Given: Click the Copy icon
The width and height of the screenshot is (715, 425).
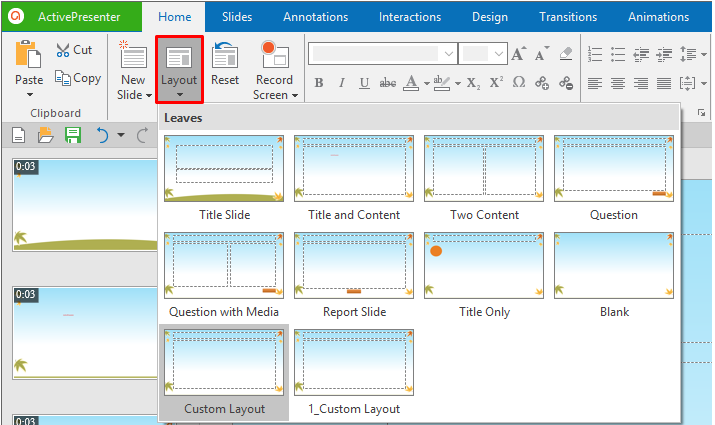Looking at the screenshot, I should coord(63,78).
